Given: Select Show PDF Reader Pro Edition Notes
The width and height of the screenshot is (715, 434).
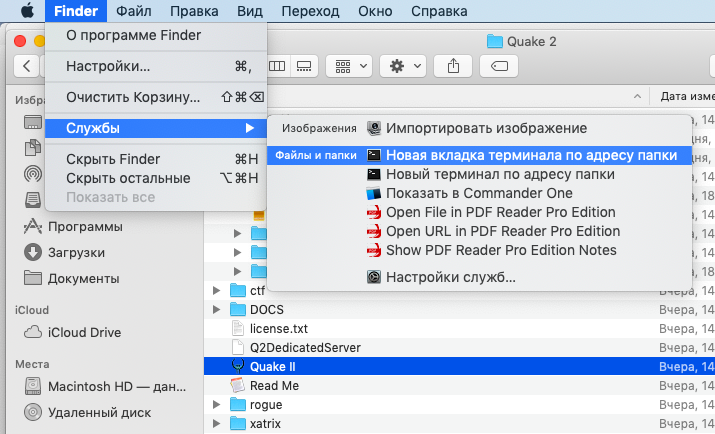Looking at the screenshot, I should (x=479, y=250).
